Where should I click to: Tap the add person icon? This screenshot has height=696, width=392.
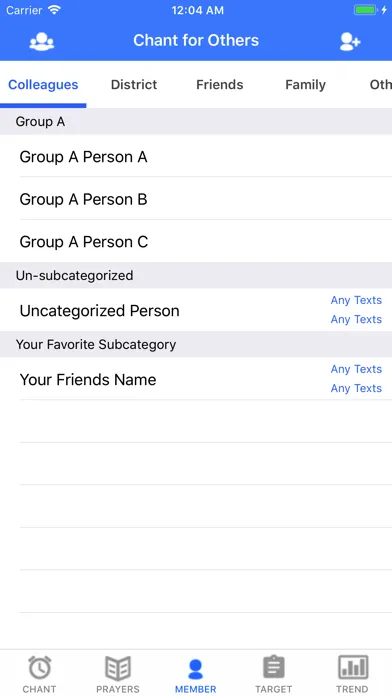350,41
